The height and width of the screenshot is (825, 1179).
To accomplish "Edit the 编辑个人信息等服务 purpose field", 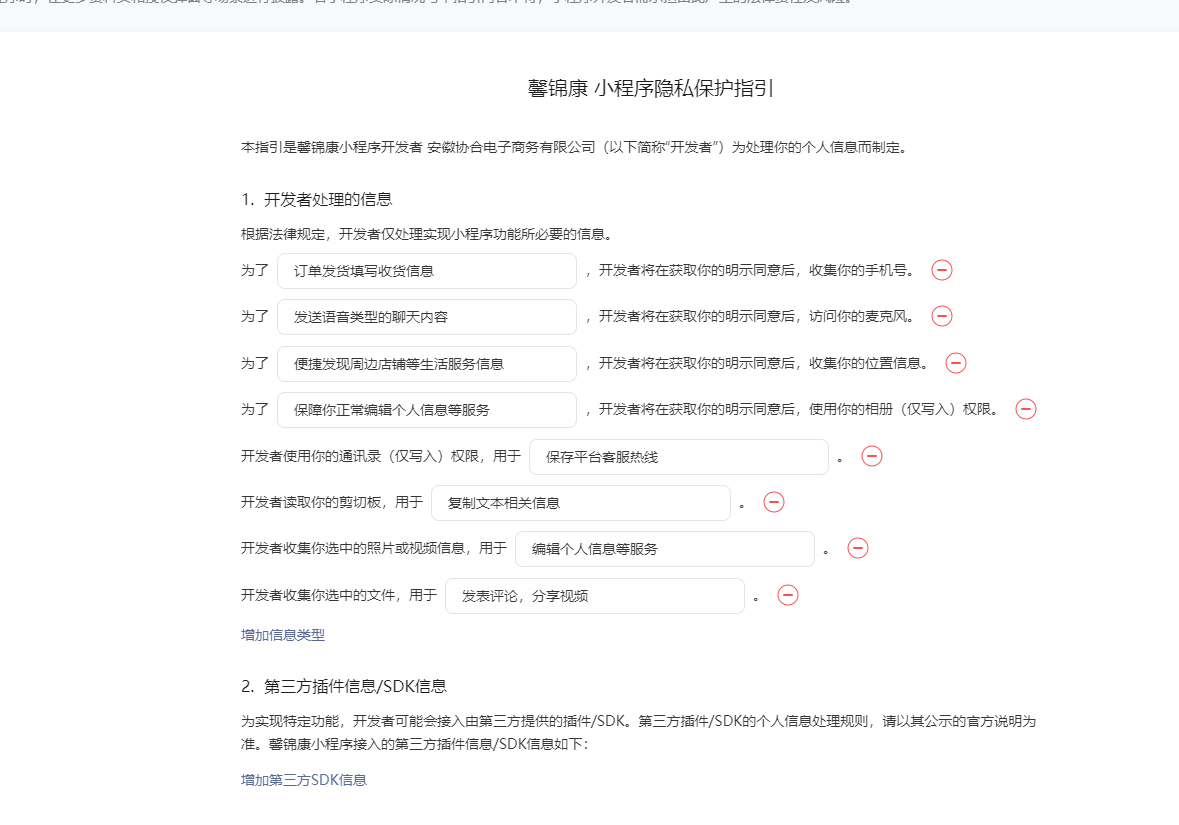I will [665, 549].
